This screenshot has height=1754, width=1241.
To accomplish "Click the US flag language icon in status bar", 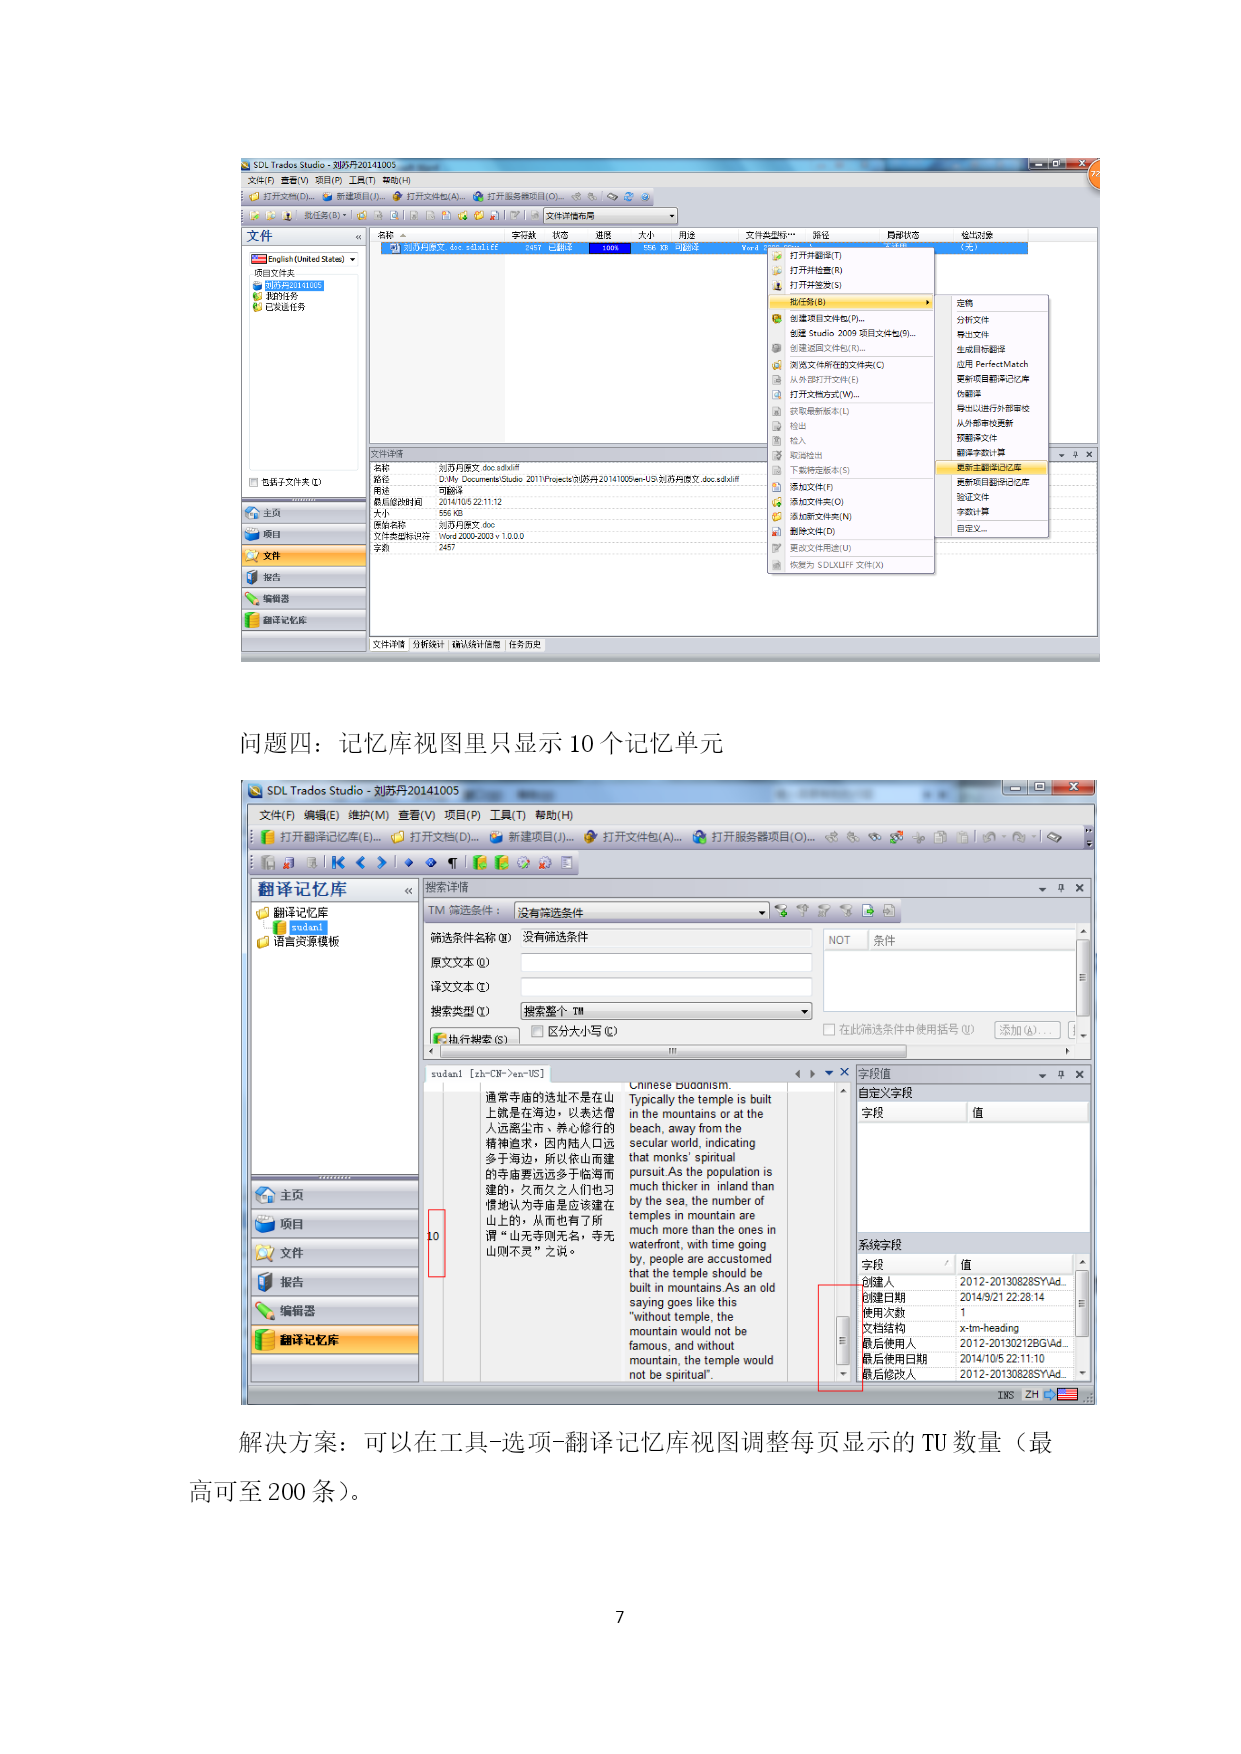I will (1067, 1394).
